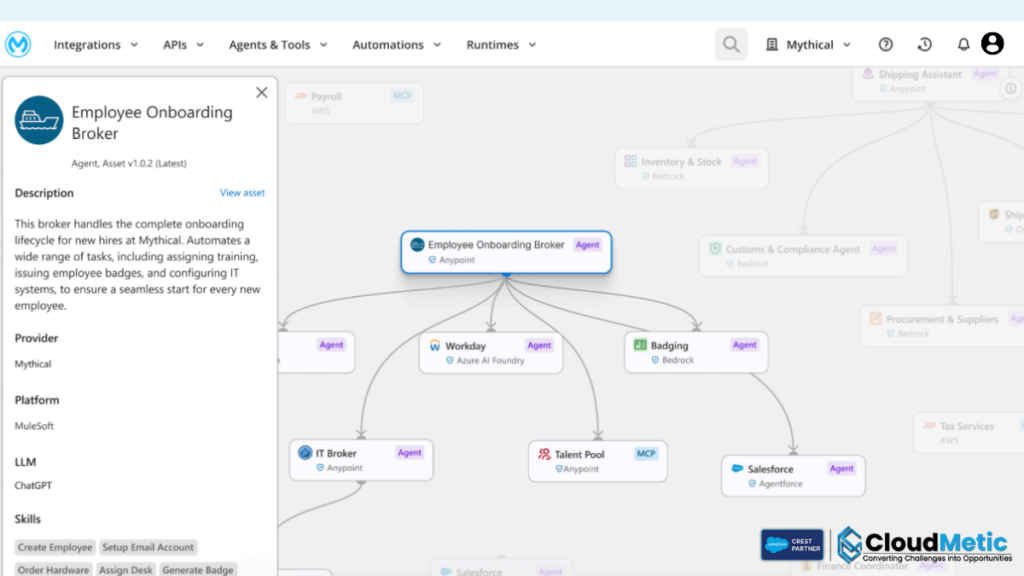Open the user profile avatar
The image size is (1024, 576).
coord(993,44)
